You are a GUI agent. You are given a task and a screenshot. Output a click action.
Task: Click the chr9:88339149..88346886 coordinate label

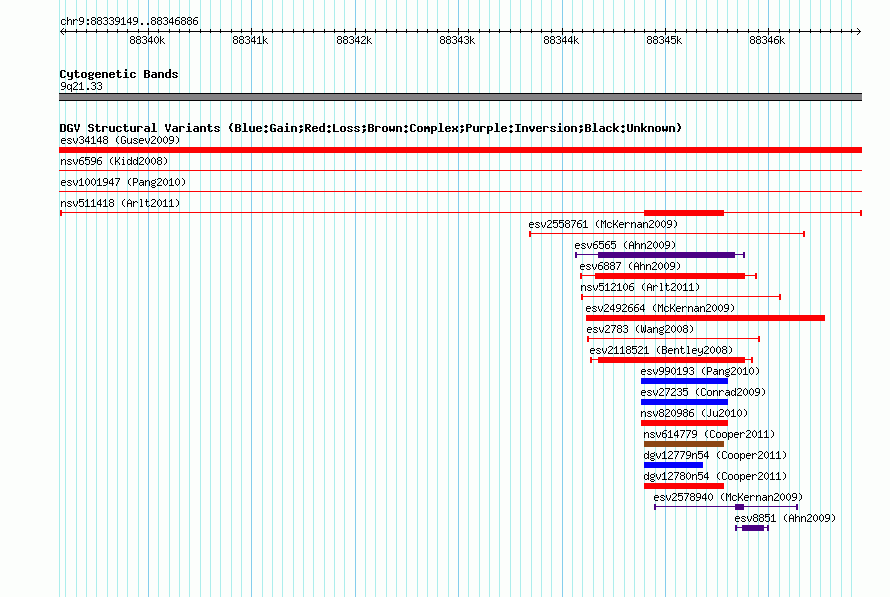[x=129, y=21]
